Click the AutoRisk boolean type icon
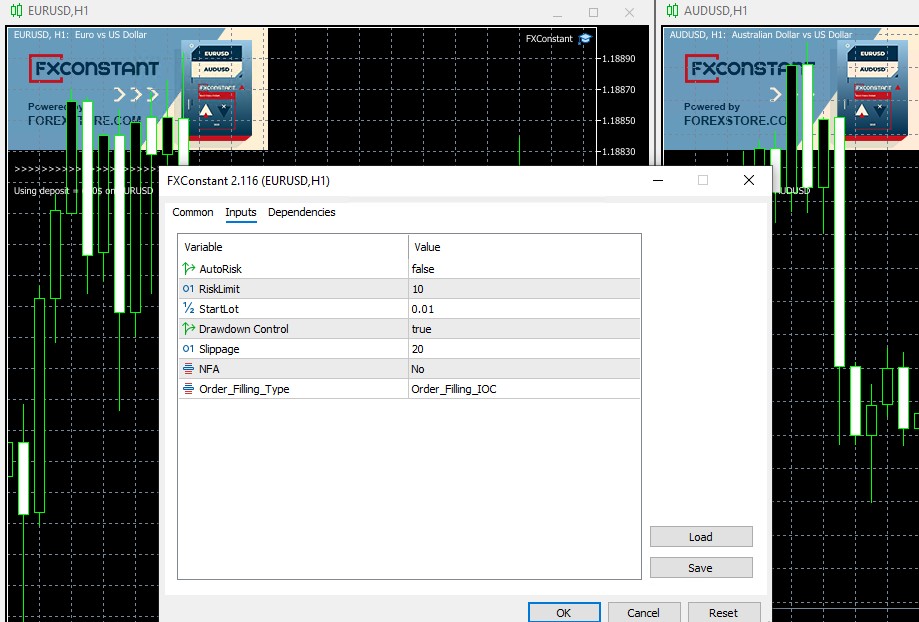919x622 pixels. click(x=189, y=269)
